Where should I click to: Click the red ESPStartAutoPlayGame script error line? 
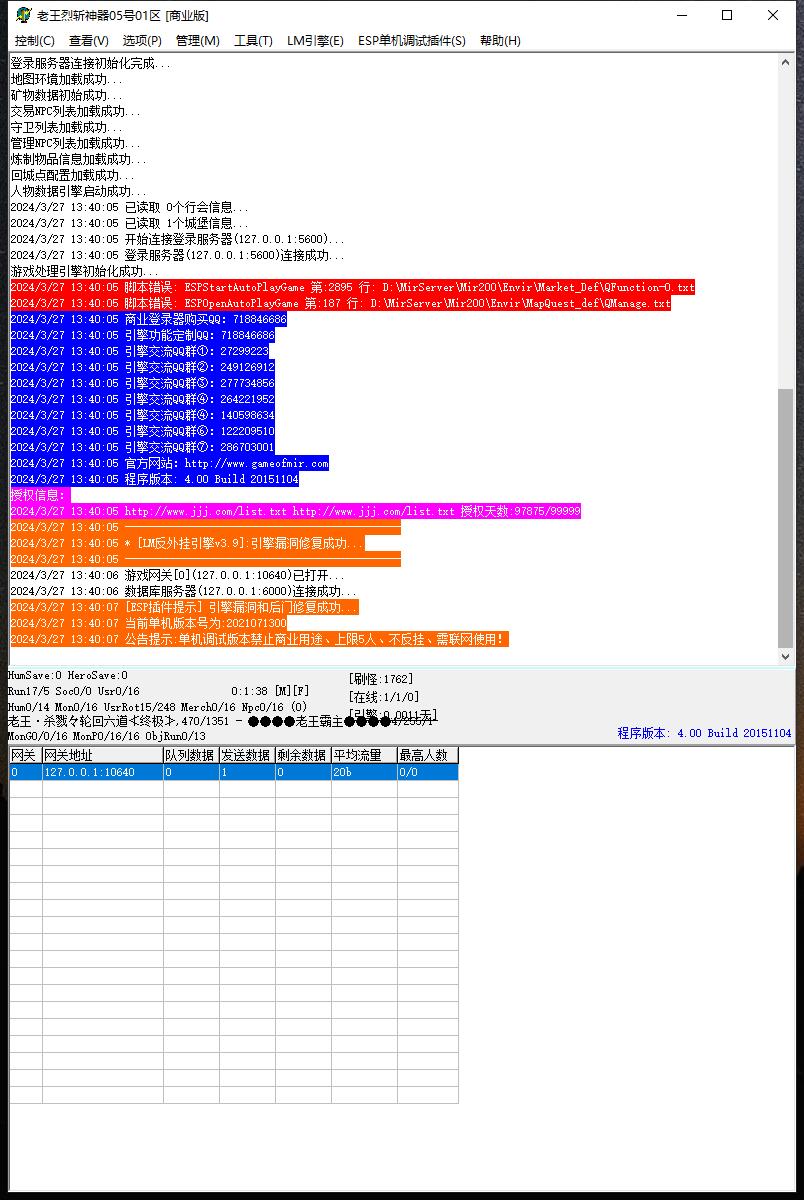(352, 287)
